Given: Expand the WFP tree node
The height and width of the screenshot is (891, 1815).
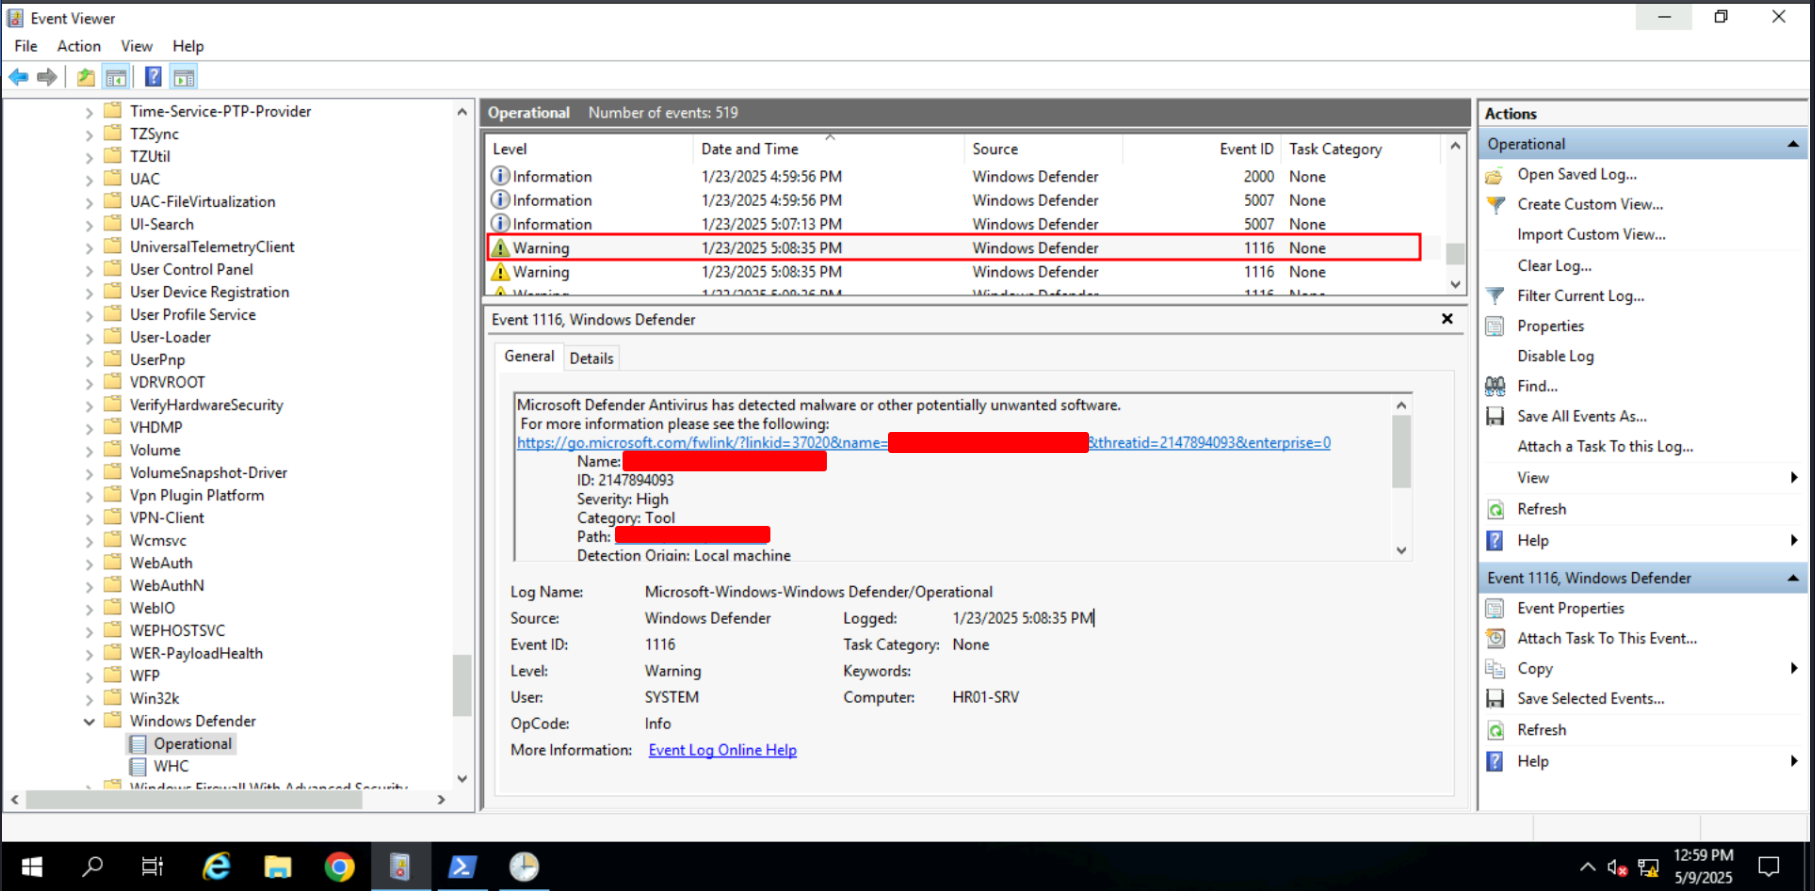Looking at the screenshot, I should [x=89, y=676].
